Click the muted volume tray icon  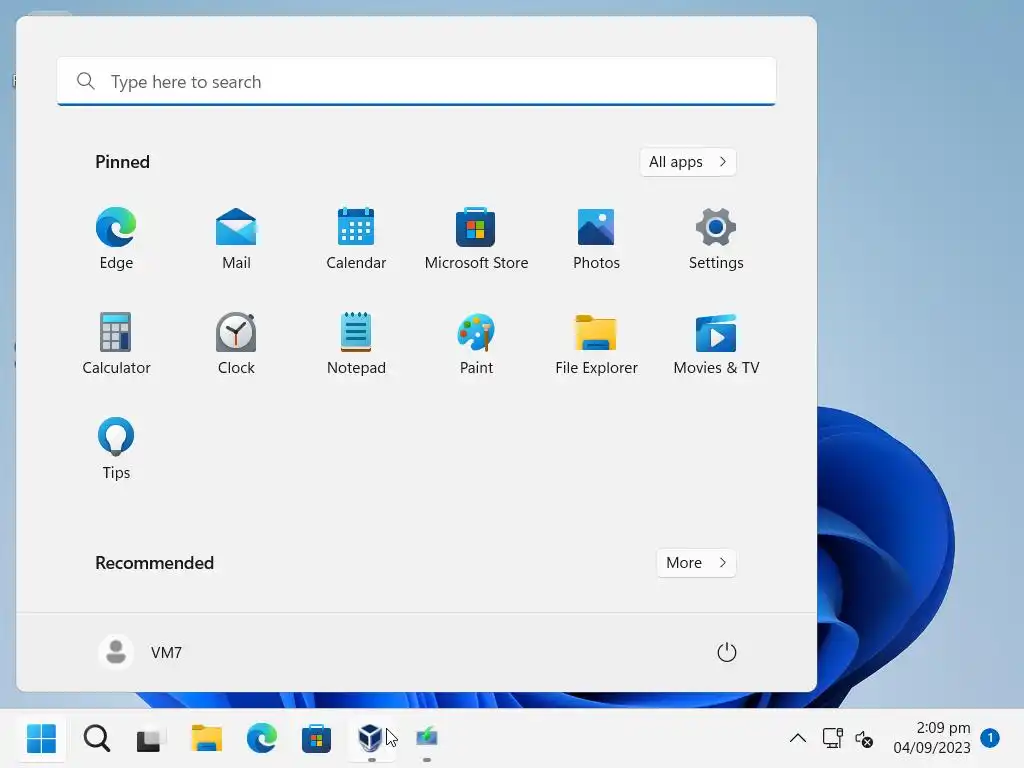tap(863, 739)
